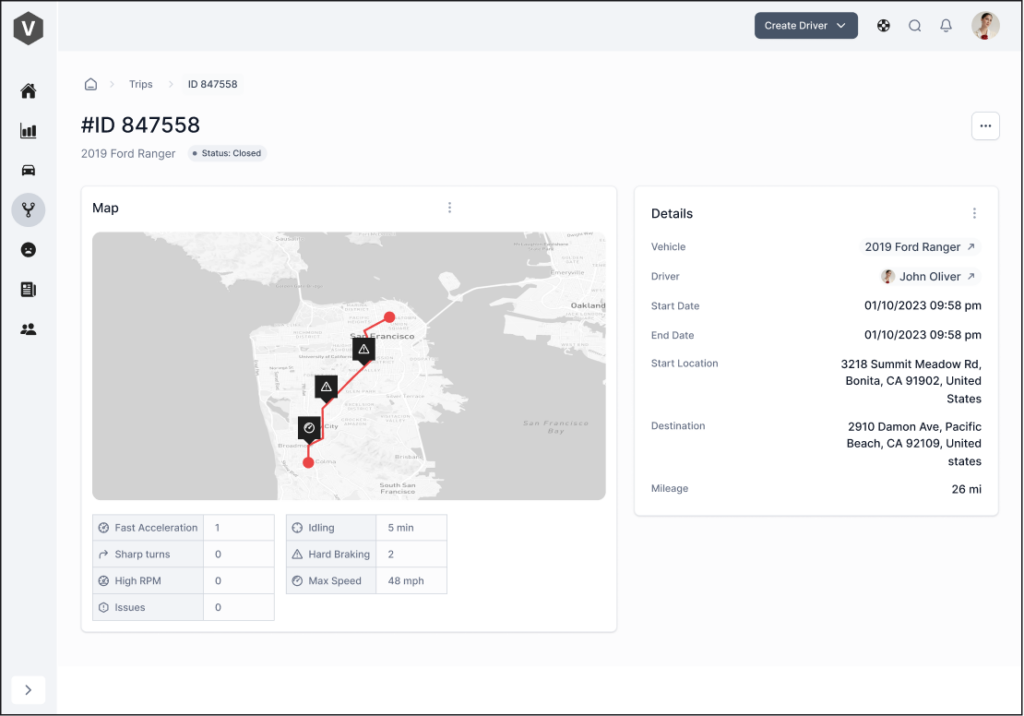Click the sad face issues icon
Screen dimensions: 1024x716
(x=28, y=250)
